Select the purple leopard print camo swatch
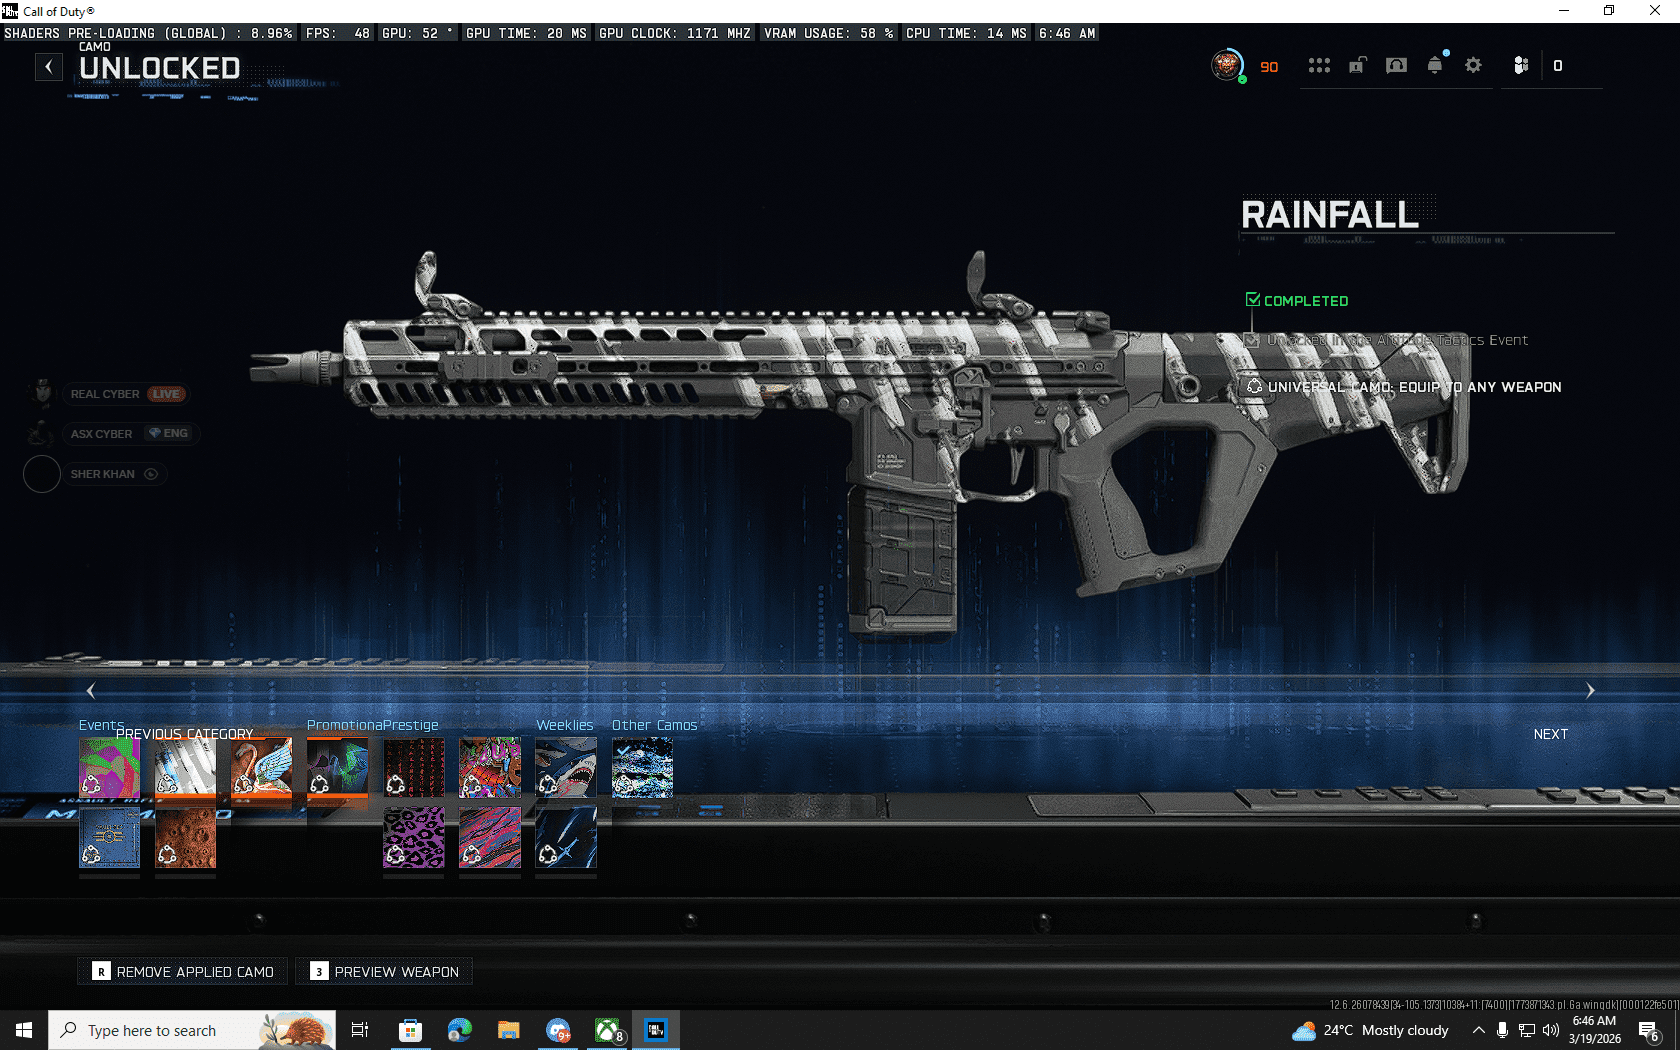Image resolution: width=1680 pixels, height=1050 pixels. pyautogui.click(x=414, y=838)
